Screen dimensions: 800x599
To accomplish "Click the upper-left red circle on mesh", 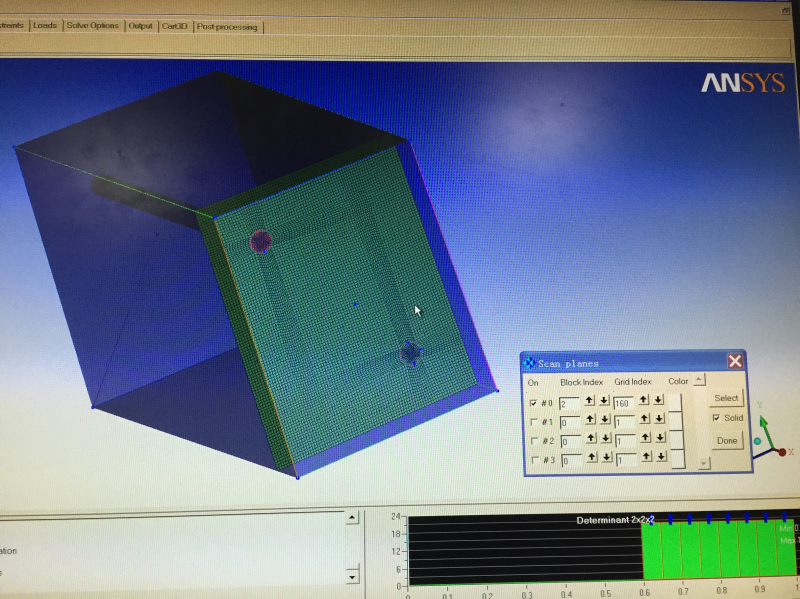I will (x=261, y=241).
